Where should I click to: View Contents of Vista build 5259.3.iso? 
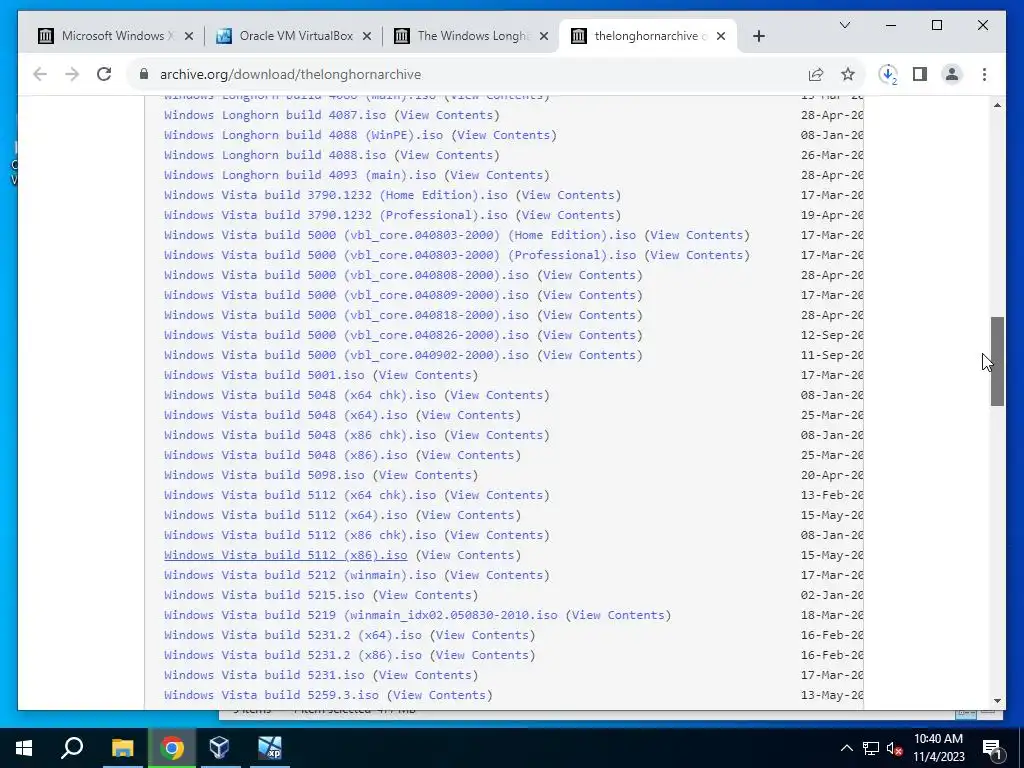pos(440,695)
